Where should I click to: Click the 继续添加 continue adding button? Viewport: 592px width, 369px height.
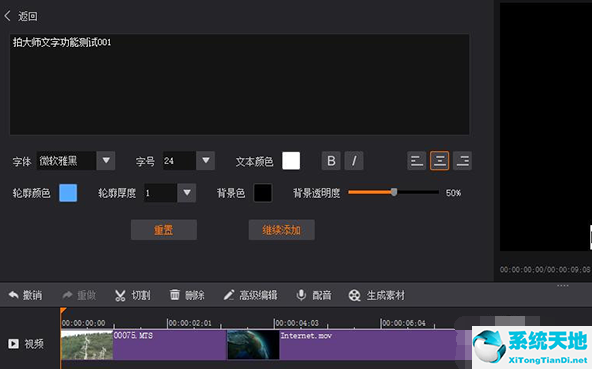click(282, 230)
